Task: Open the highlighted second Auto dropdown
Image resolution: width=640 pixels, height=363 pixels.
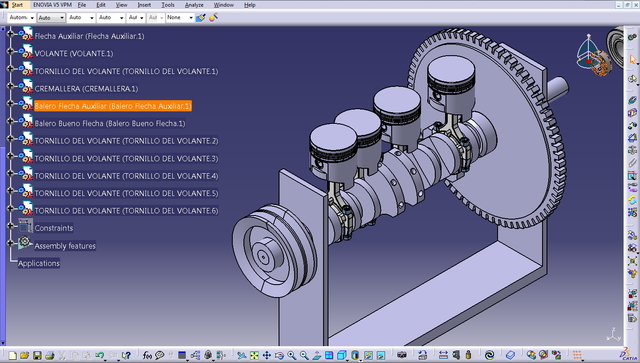Action: point(51,18)
